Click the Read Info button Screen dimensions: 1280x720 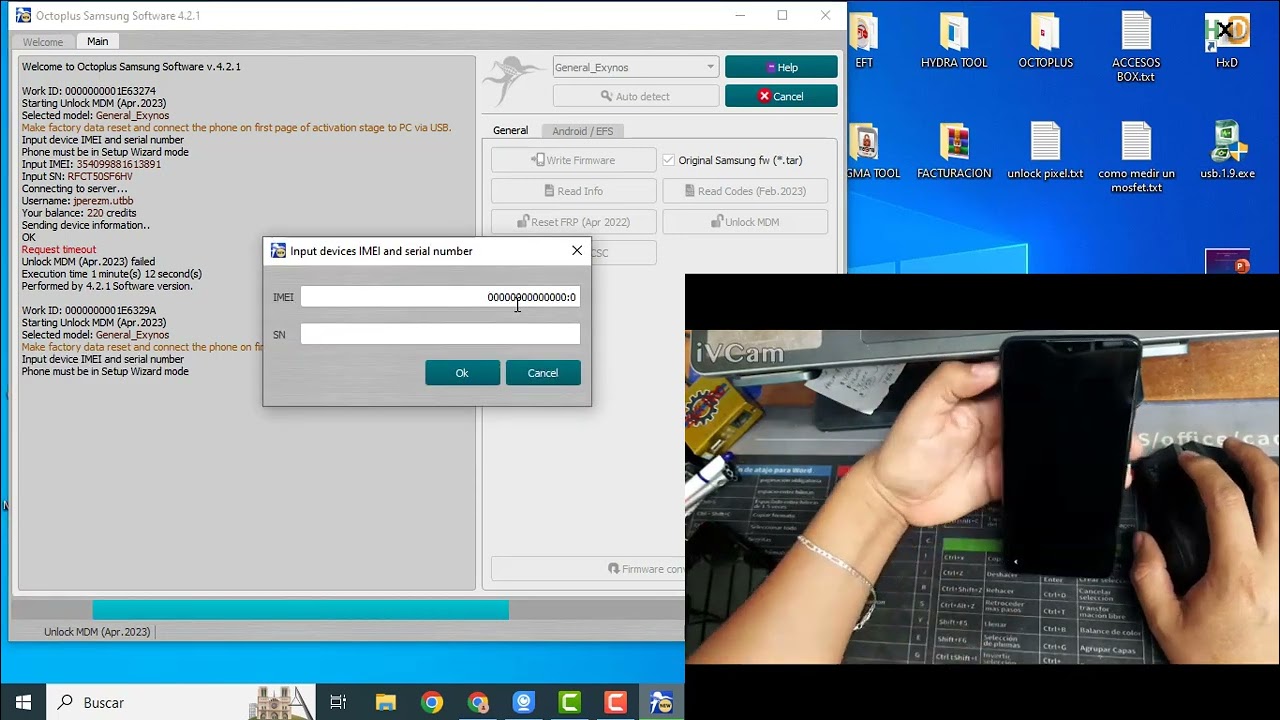click(573, 191)
